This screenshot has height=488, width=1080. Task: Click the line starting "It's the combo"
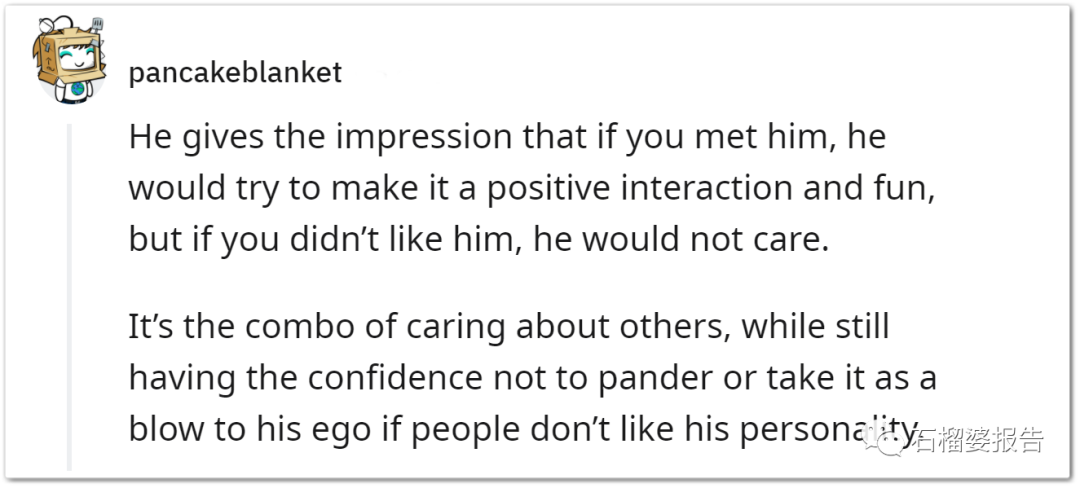coord(509,327)
